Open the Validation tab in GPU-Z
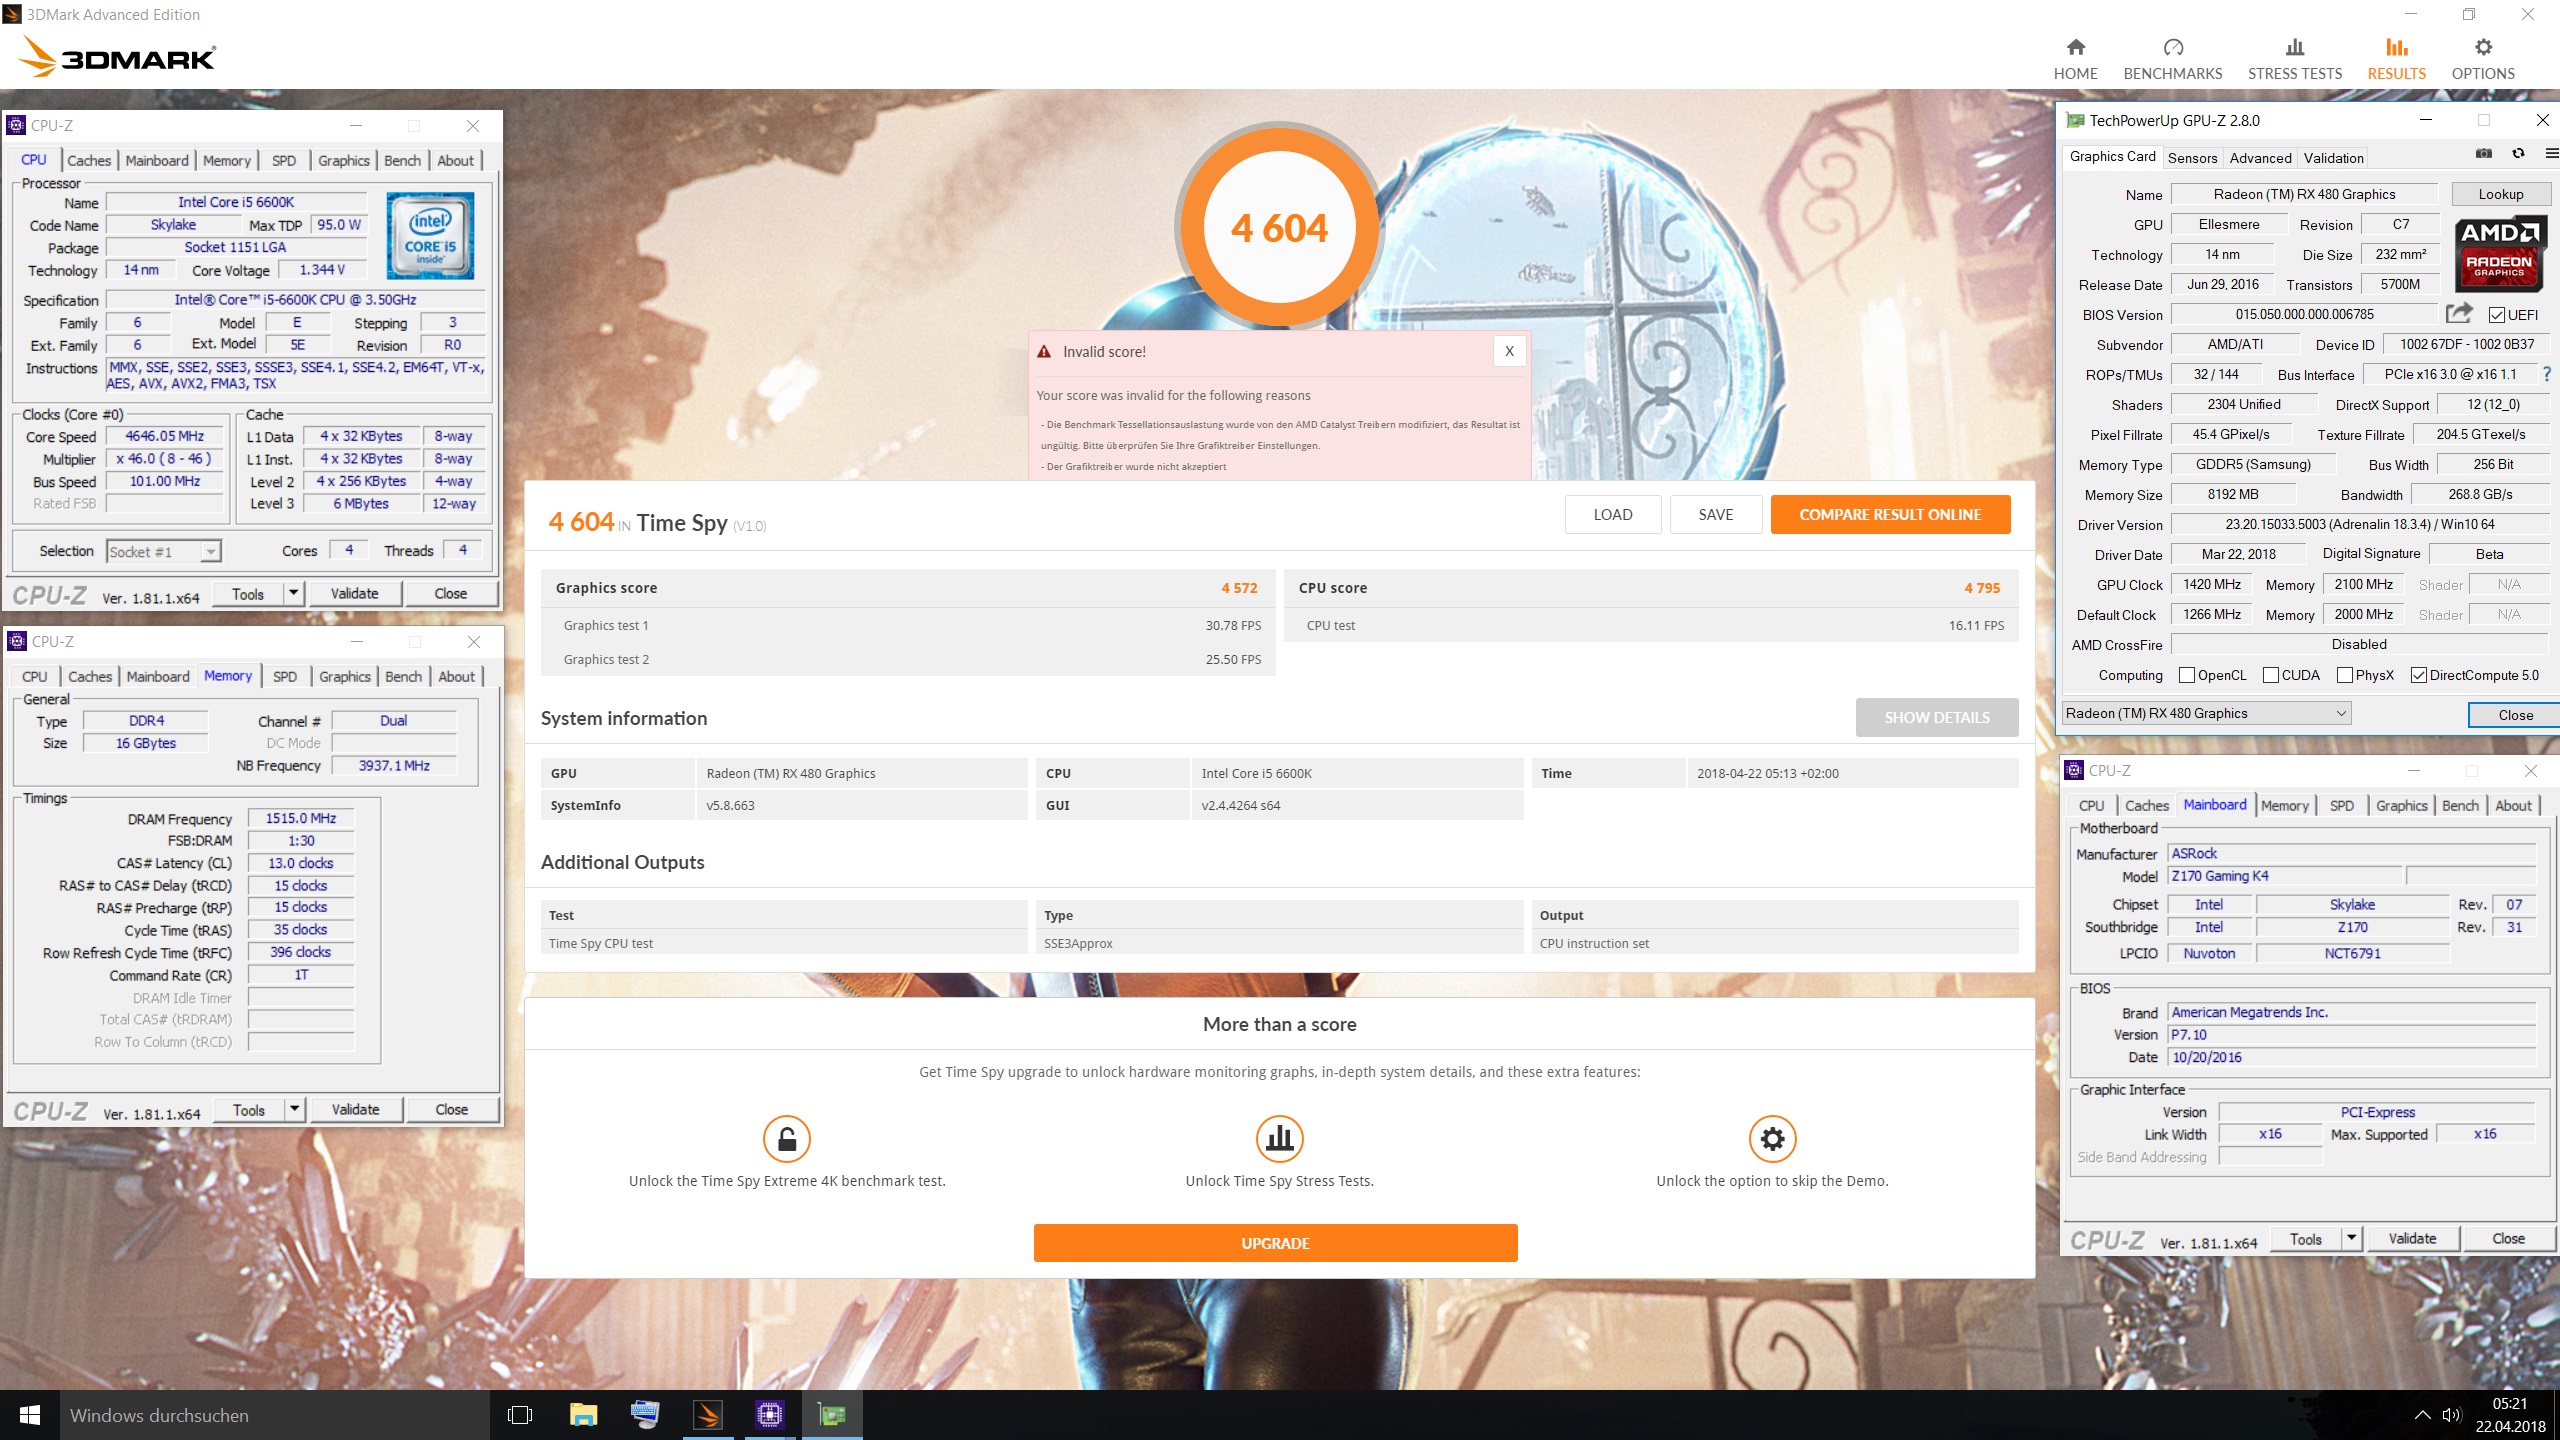Viewport: 2560px width, 1440px height. 2333,158
